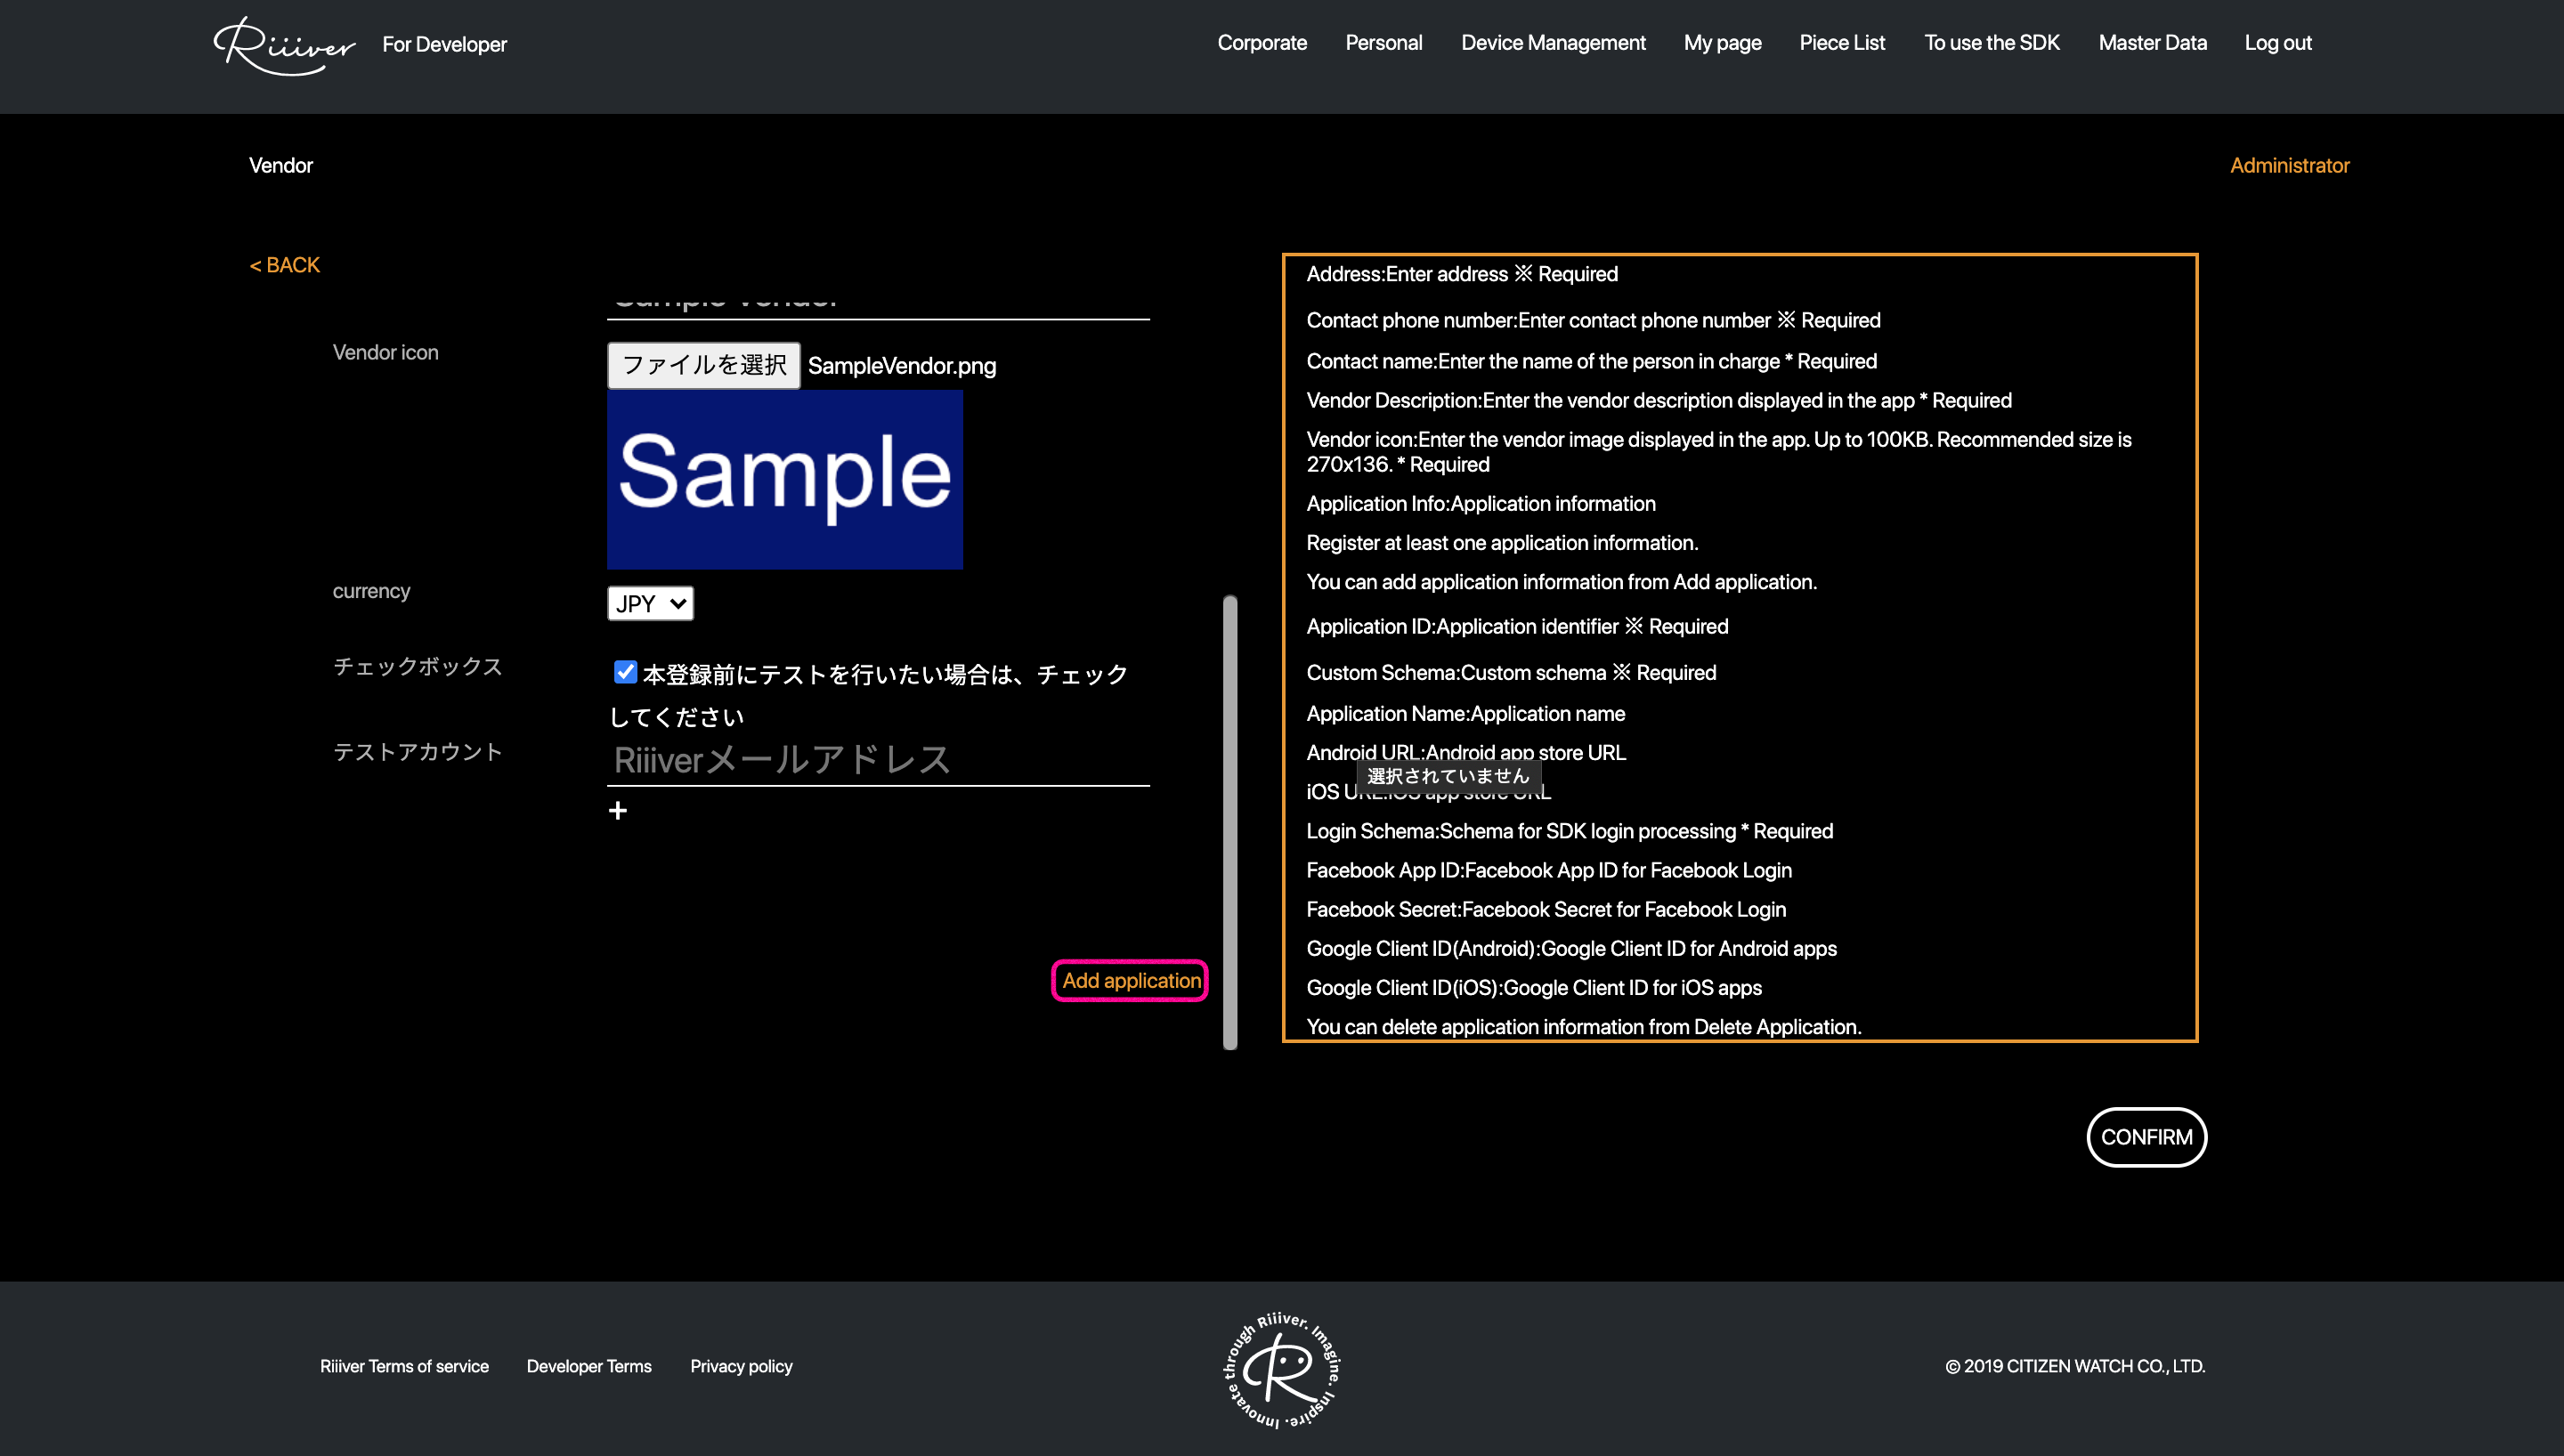Click the 'Application ID:Application identifier' line
The image size is (2564, 1456).
(1517, 626)
